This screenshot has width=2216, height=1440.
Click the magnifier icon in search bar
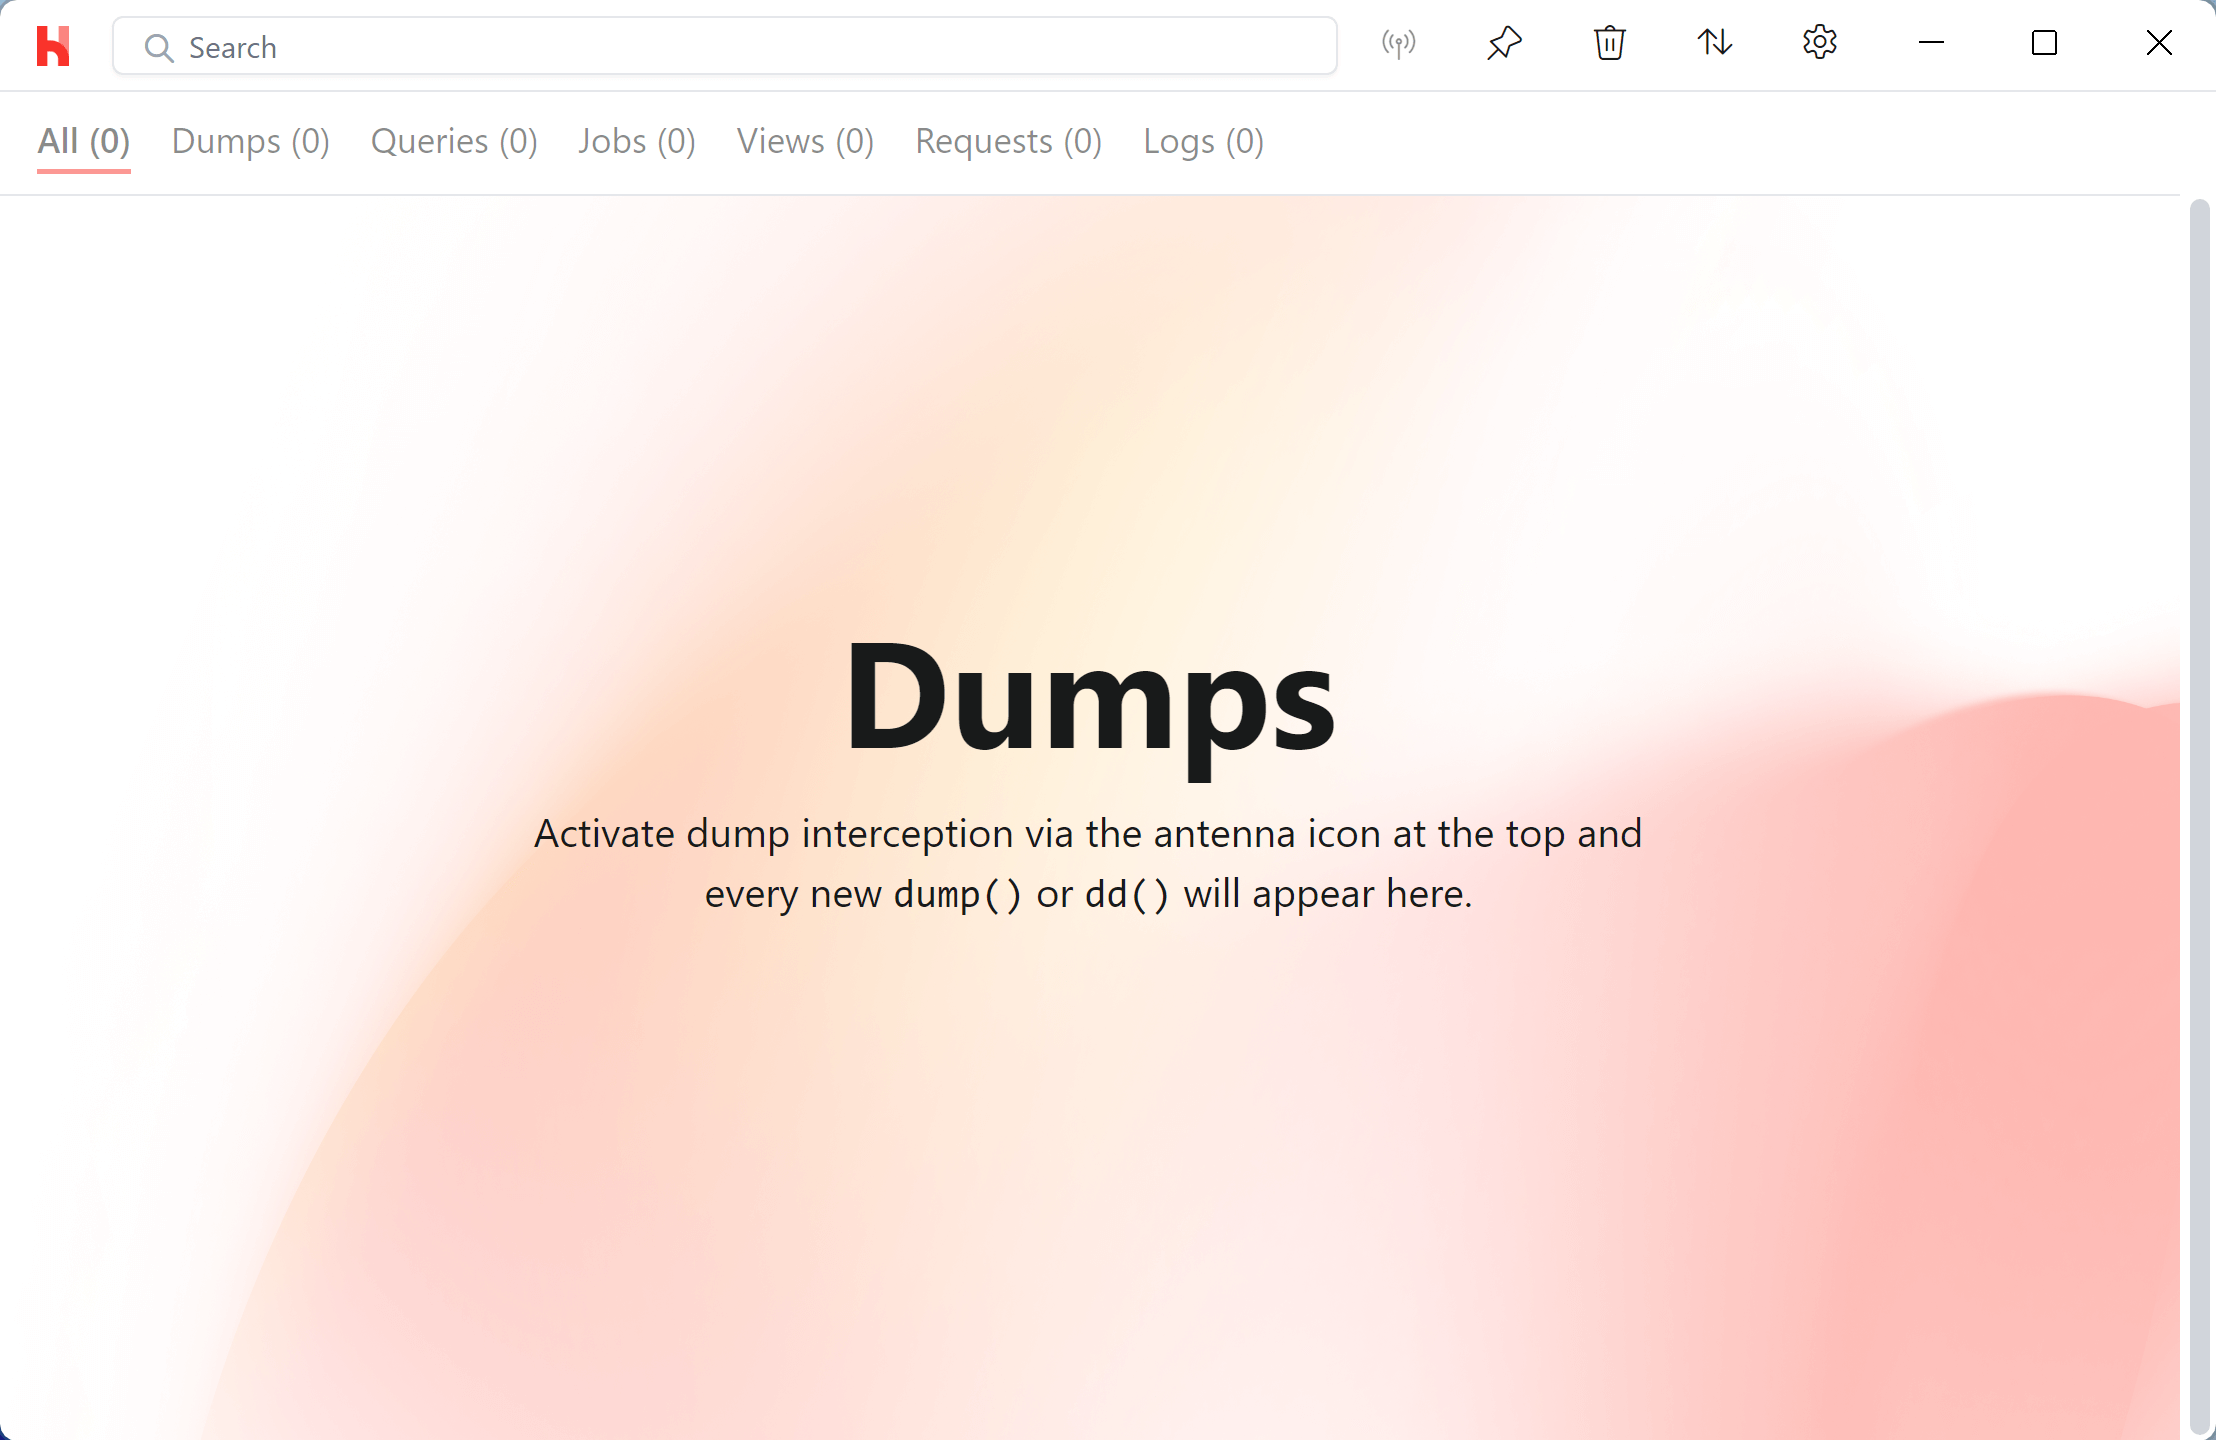[159, 47]
